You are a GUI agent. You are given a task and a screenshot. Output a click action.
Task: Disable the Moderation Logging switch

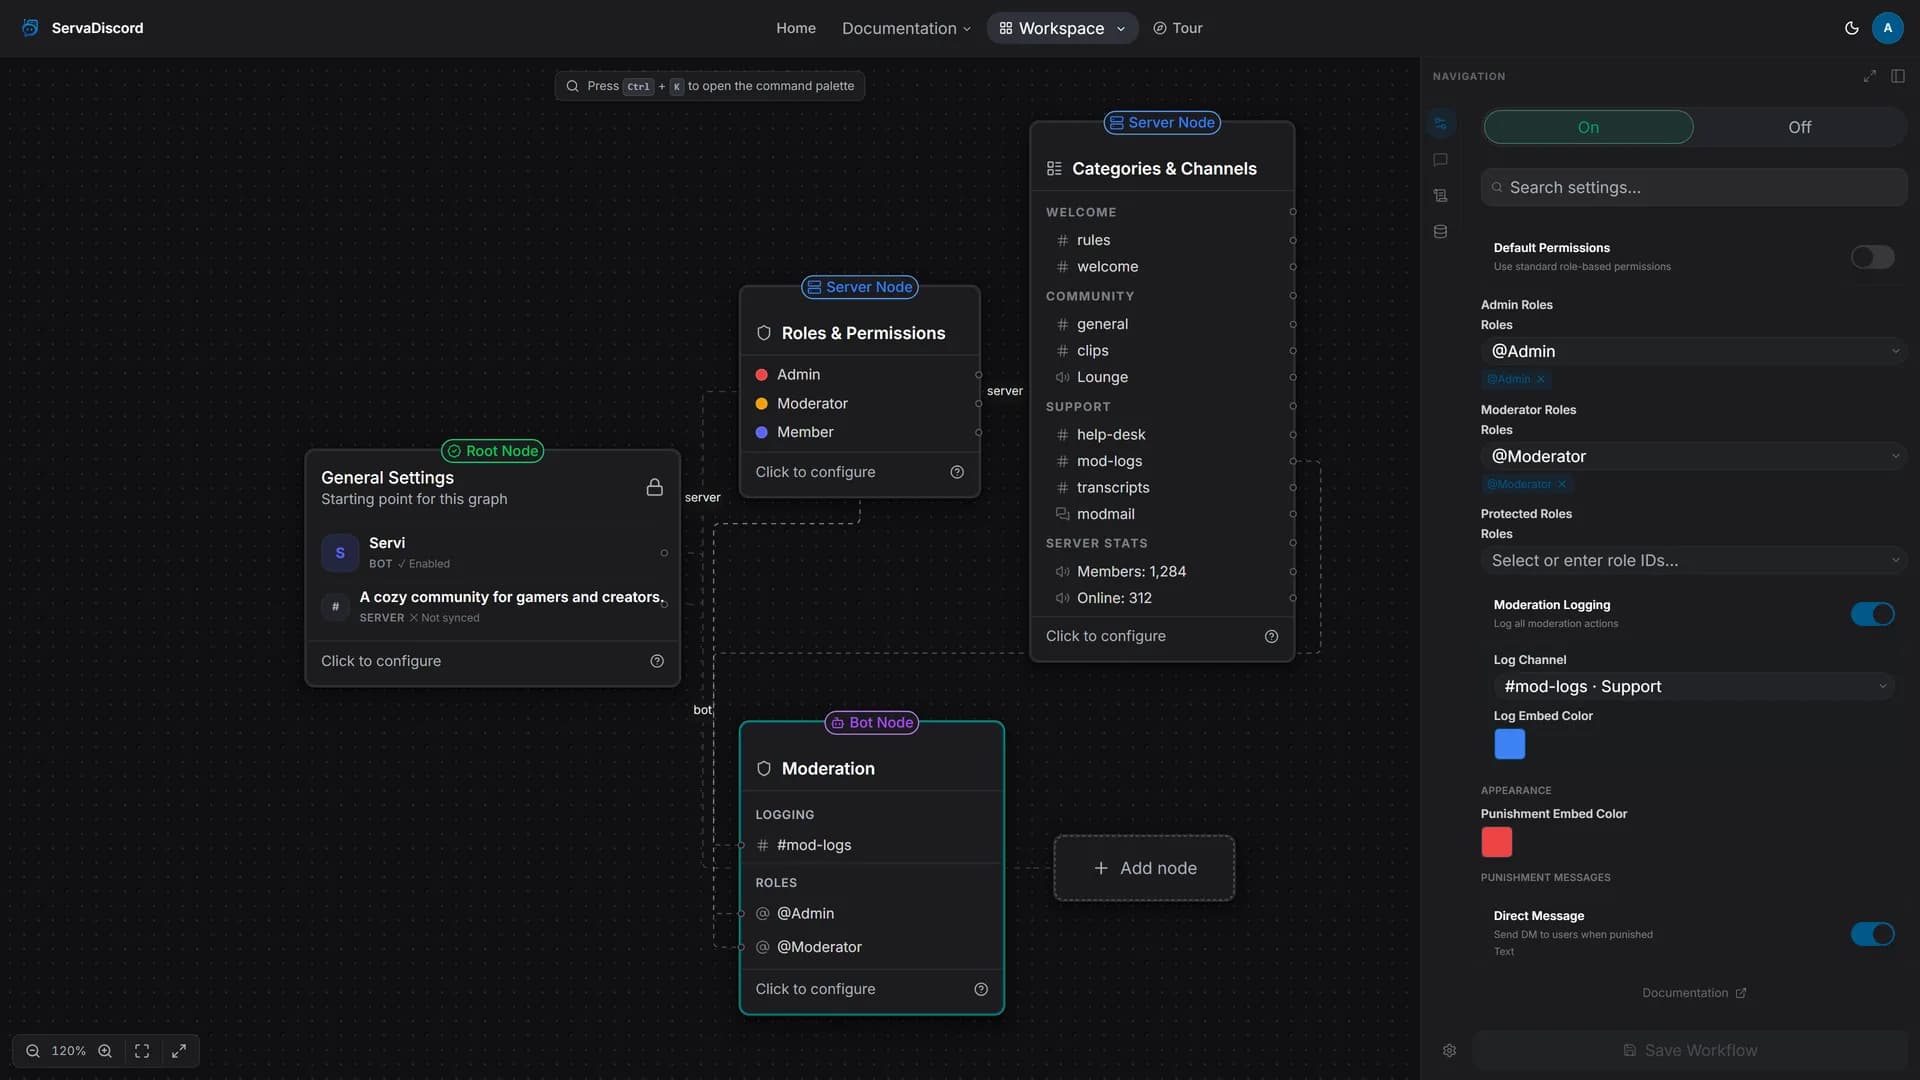click(x=1872, y=614)
